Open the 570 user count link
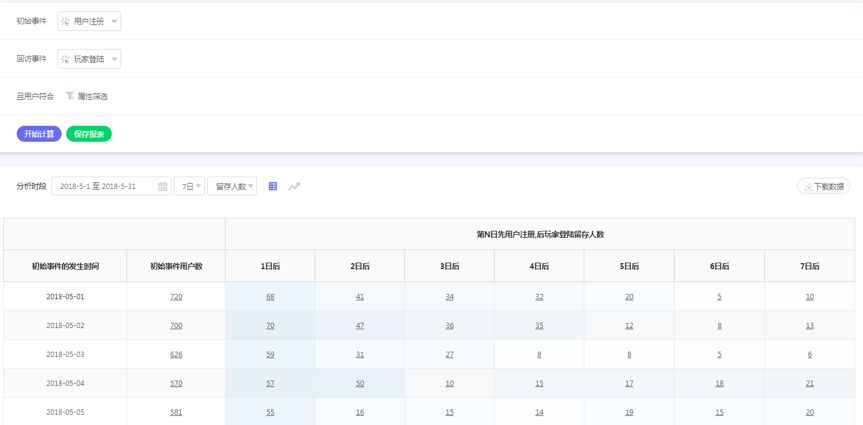The image size is (863, 425). 176,383
